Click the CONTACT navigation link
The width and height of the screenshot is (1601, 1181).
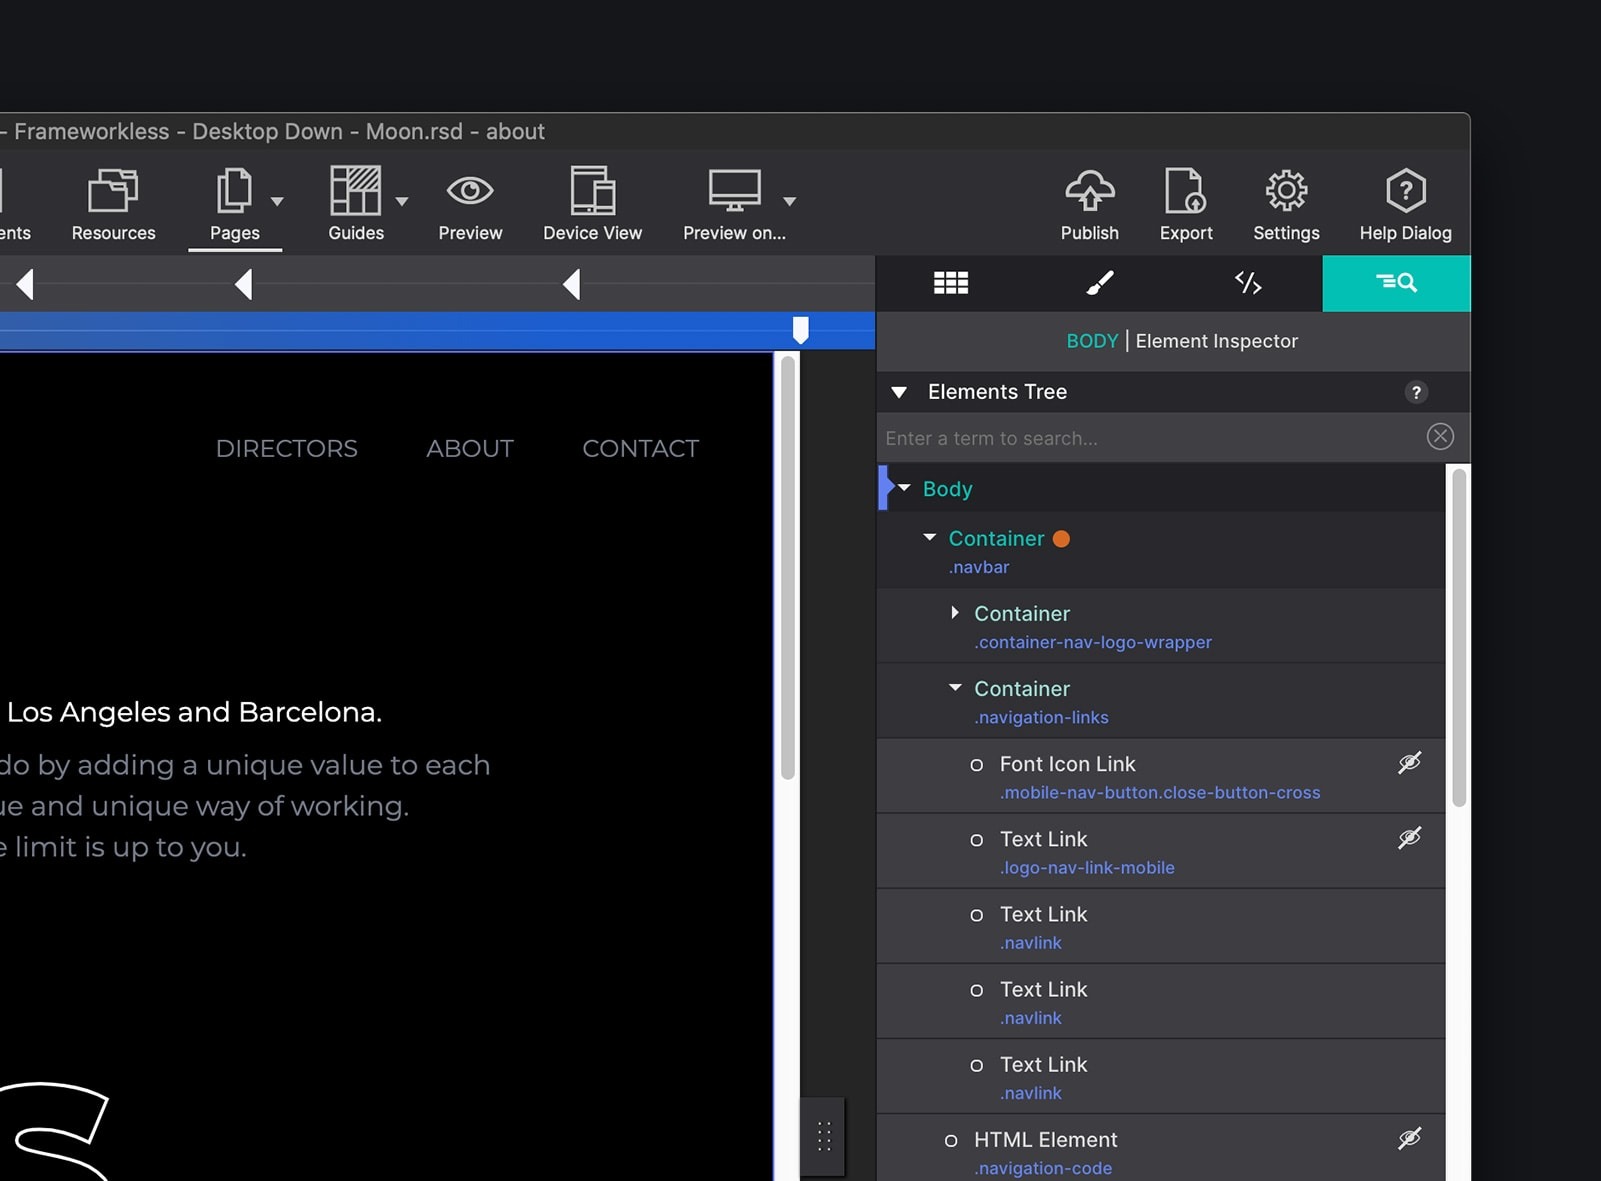coord(640,449)
